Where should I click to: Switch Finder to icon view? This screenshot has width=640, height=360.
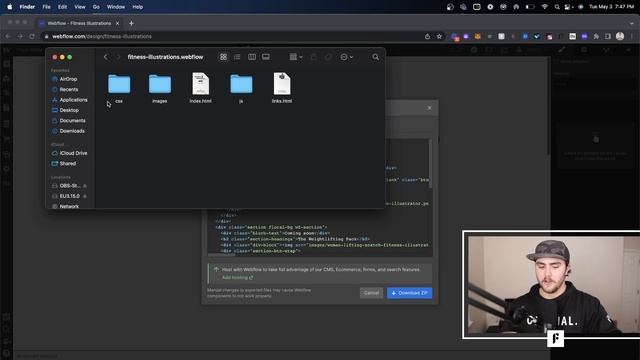pyautogui.click(x=223, y=57)
